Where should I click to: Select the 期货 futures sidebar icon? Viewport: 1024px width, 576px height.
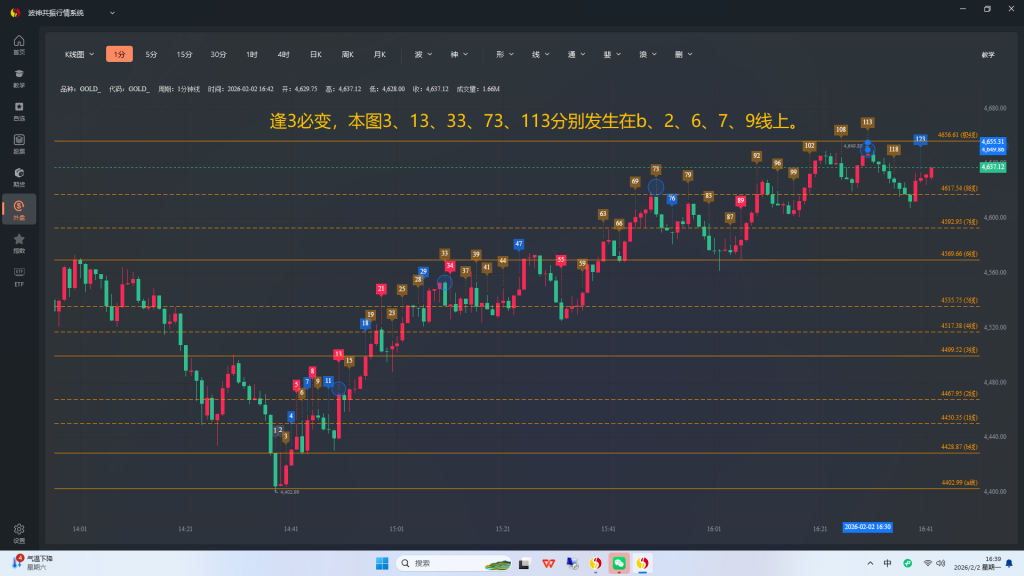(x=19, y=144)
